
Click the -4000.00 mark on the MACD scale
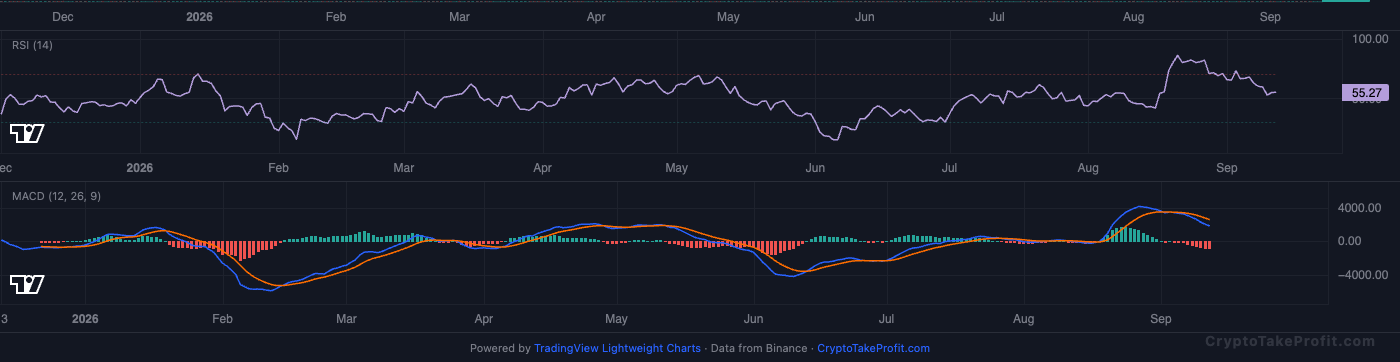tap(1363, 274)
